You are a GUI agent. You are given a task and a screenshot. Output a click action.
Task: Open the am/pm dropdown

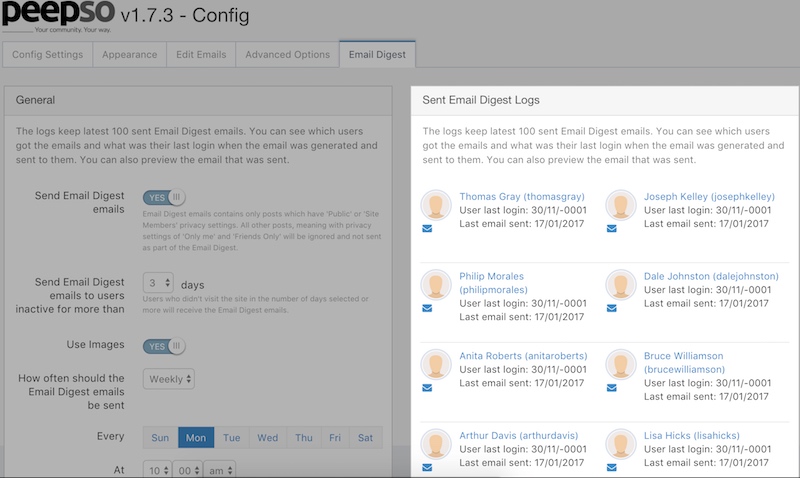(220, 470)
